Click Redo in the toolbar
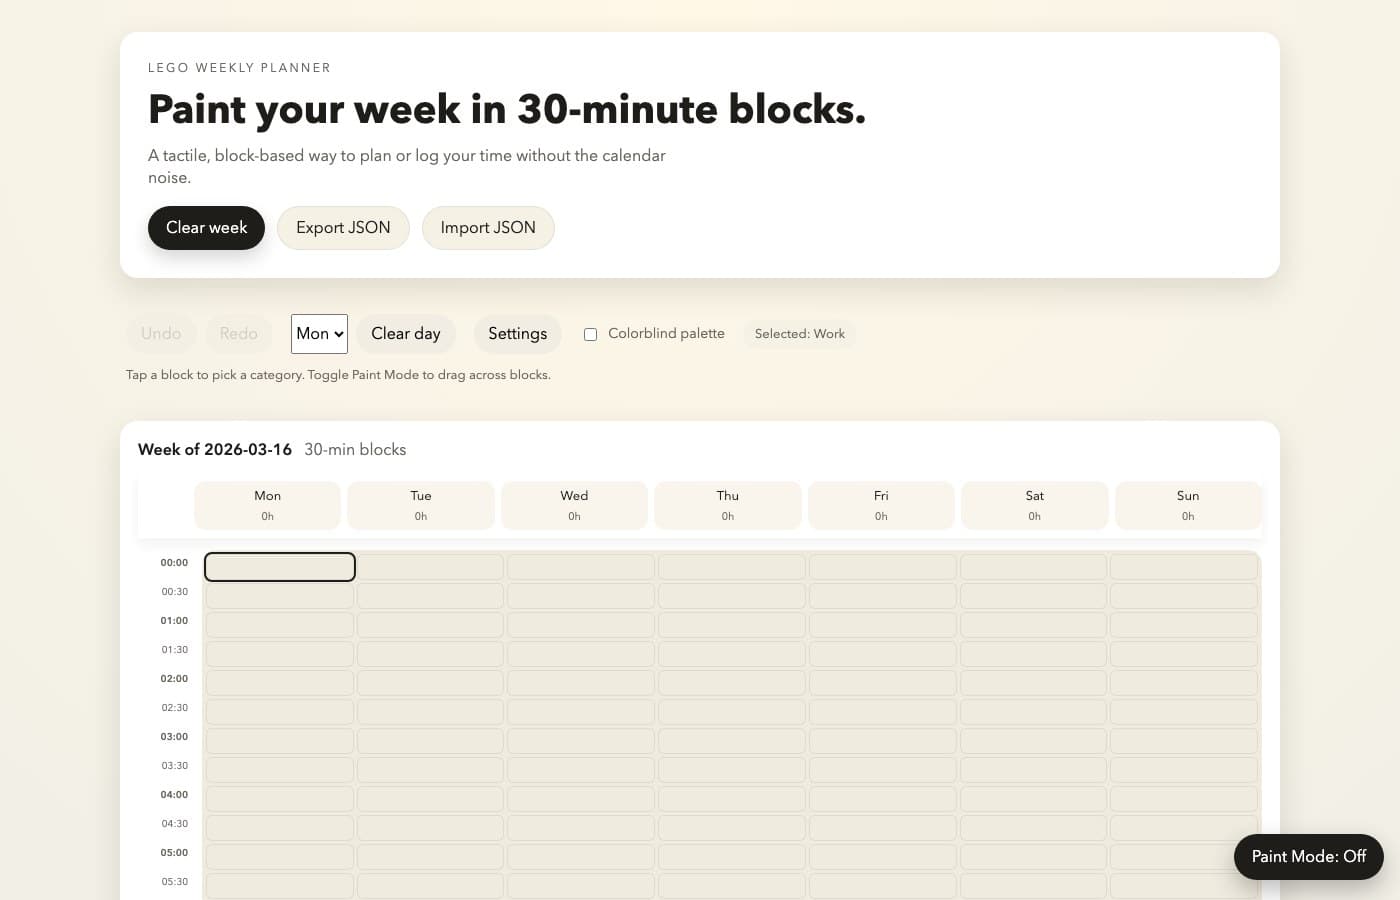 coord(239,333)
